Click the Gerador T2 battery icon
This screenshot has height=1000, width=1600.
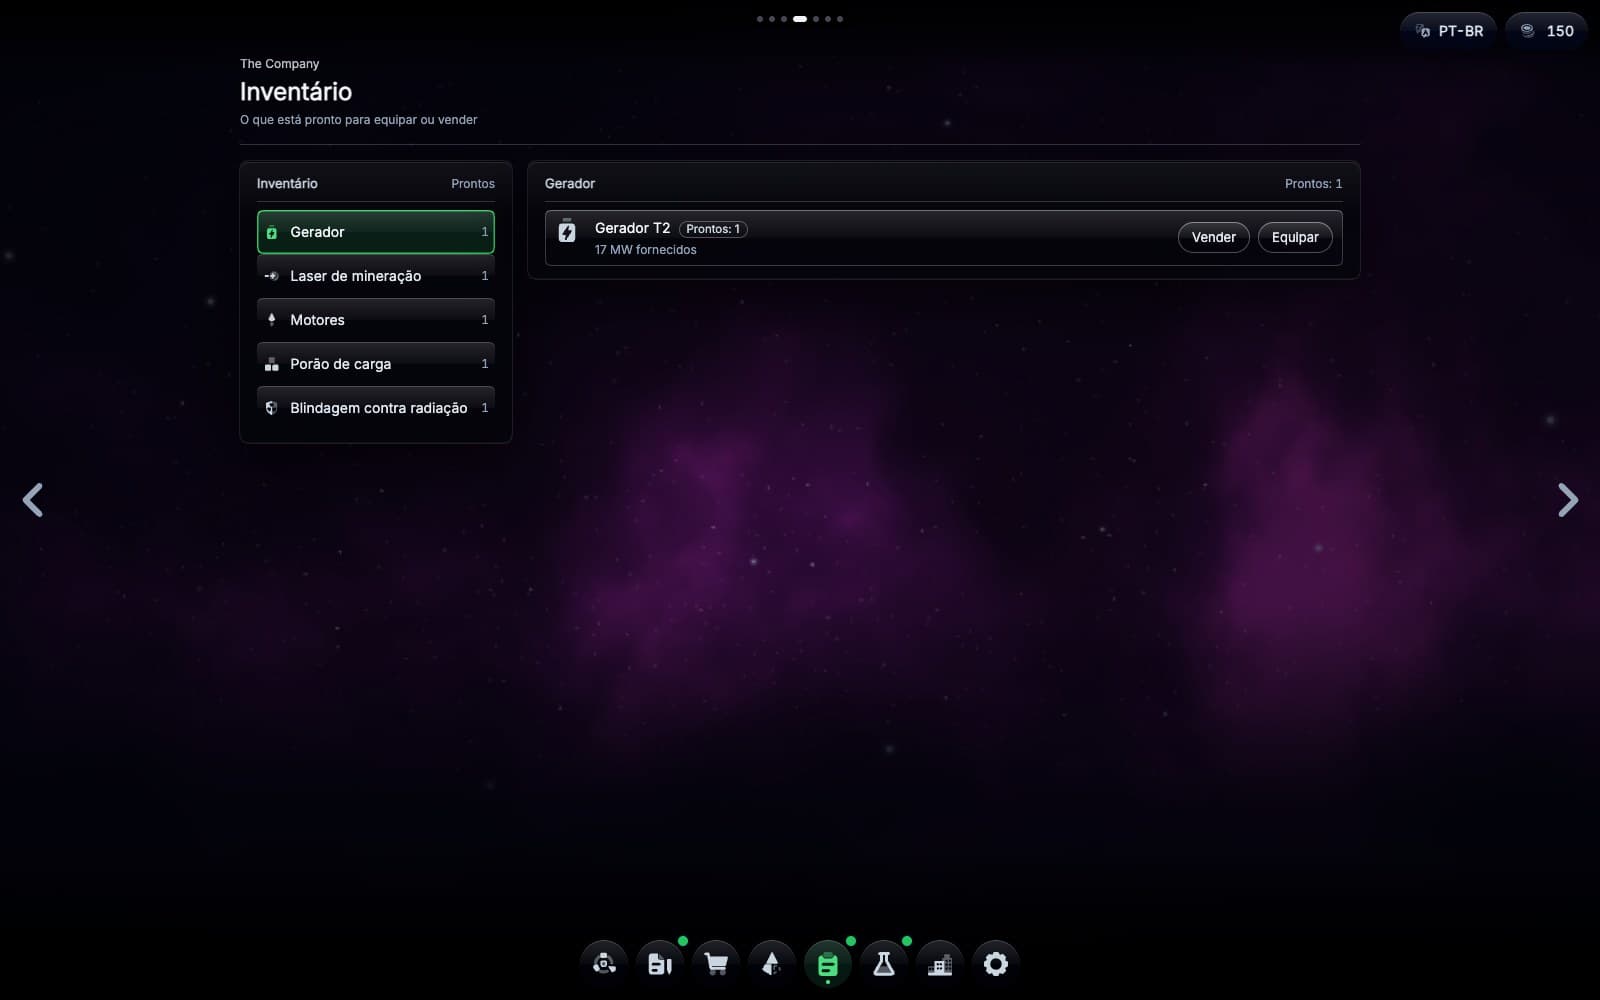tap(567, 231)
